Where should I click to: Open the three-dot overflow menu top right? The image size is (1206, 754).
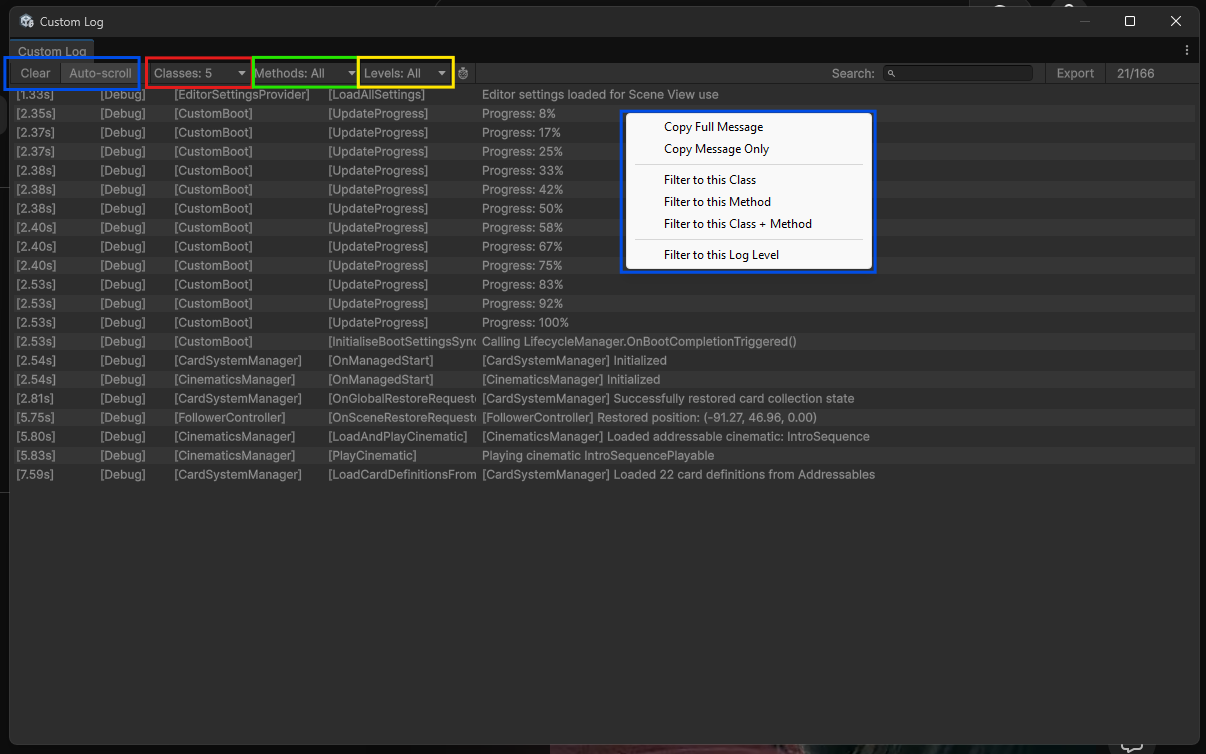point(1186,49)
